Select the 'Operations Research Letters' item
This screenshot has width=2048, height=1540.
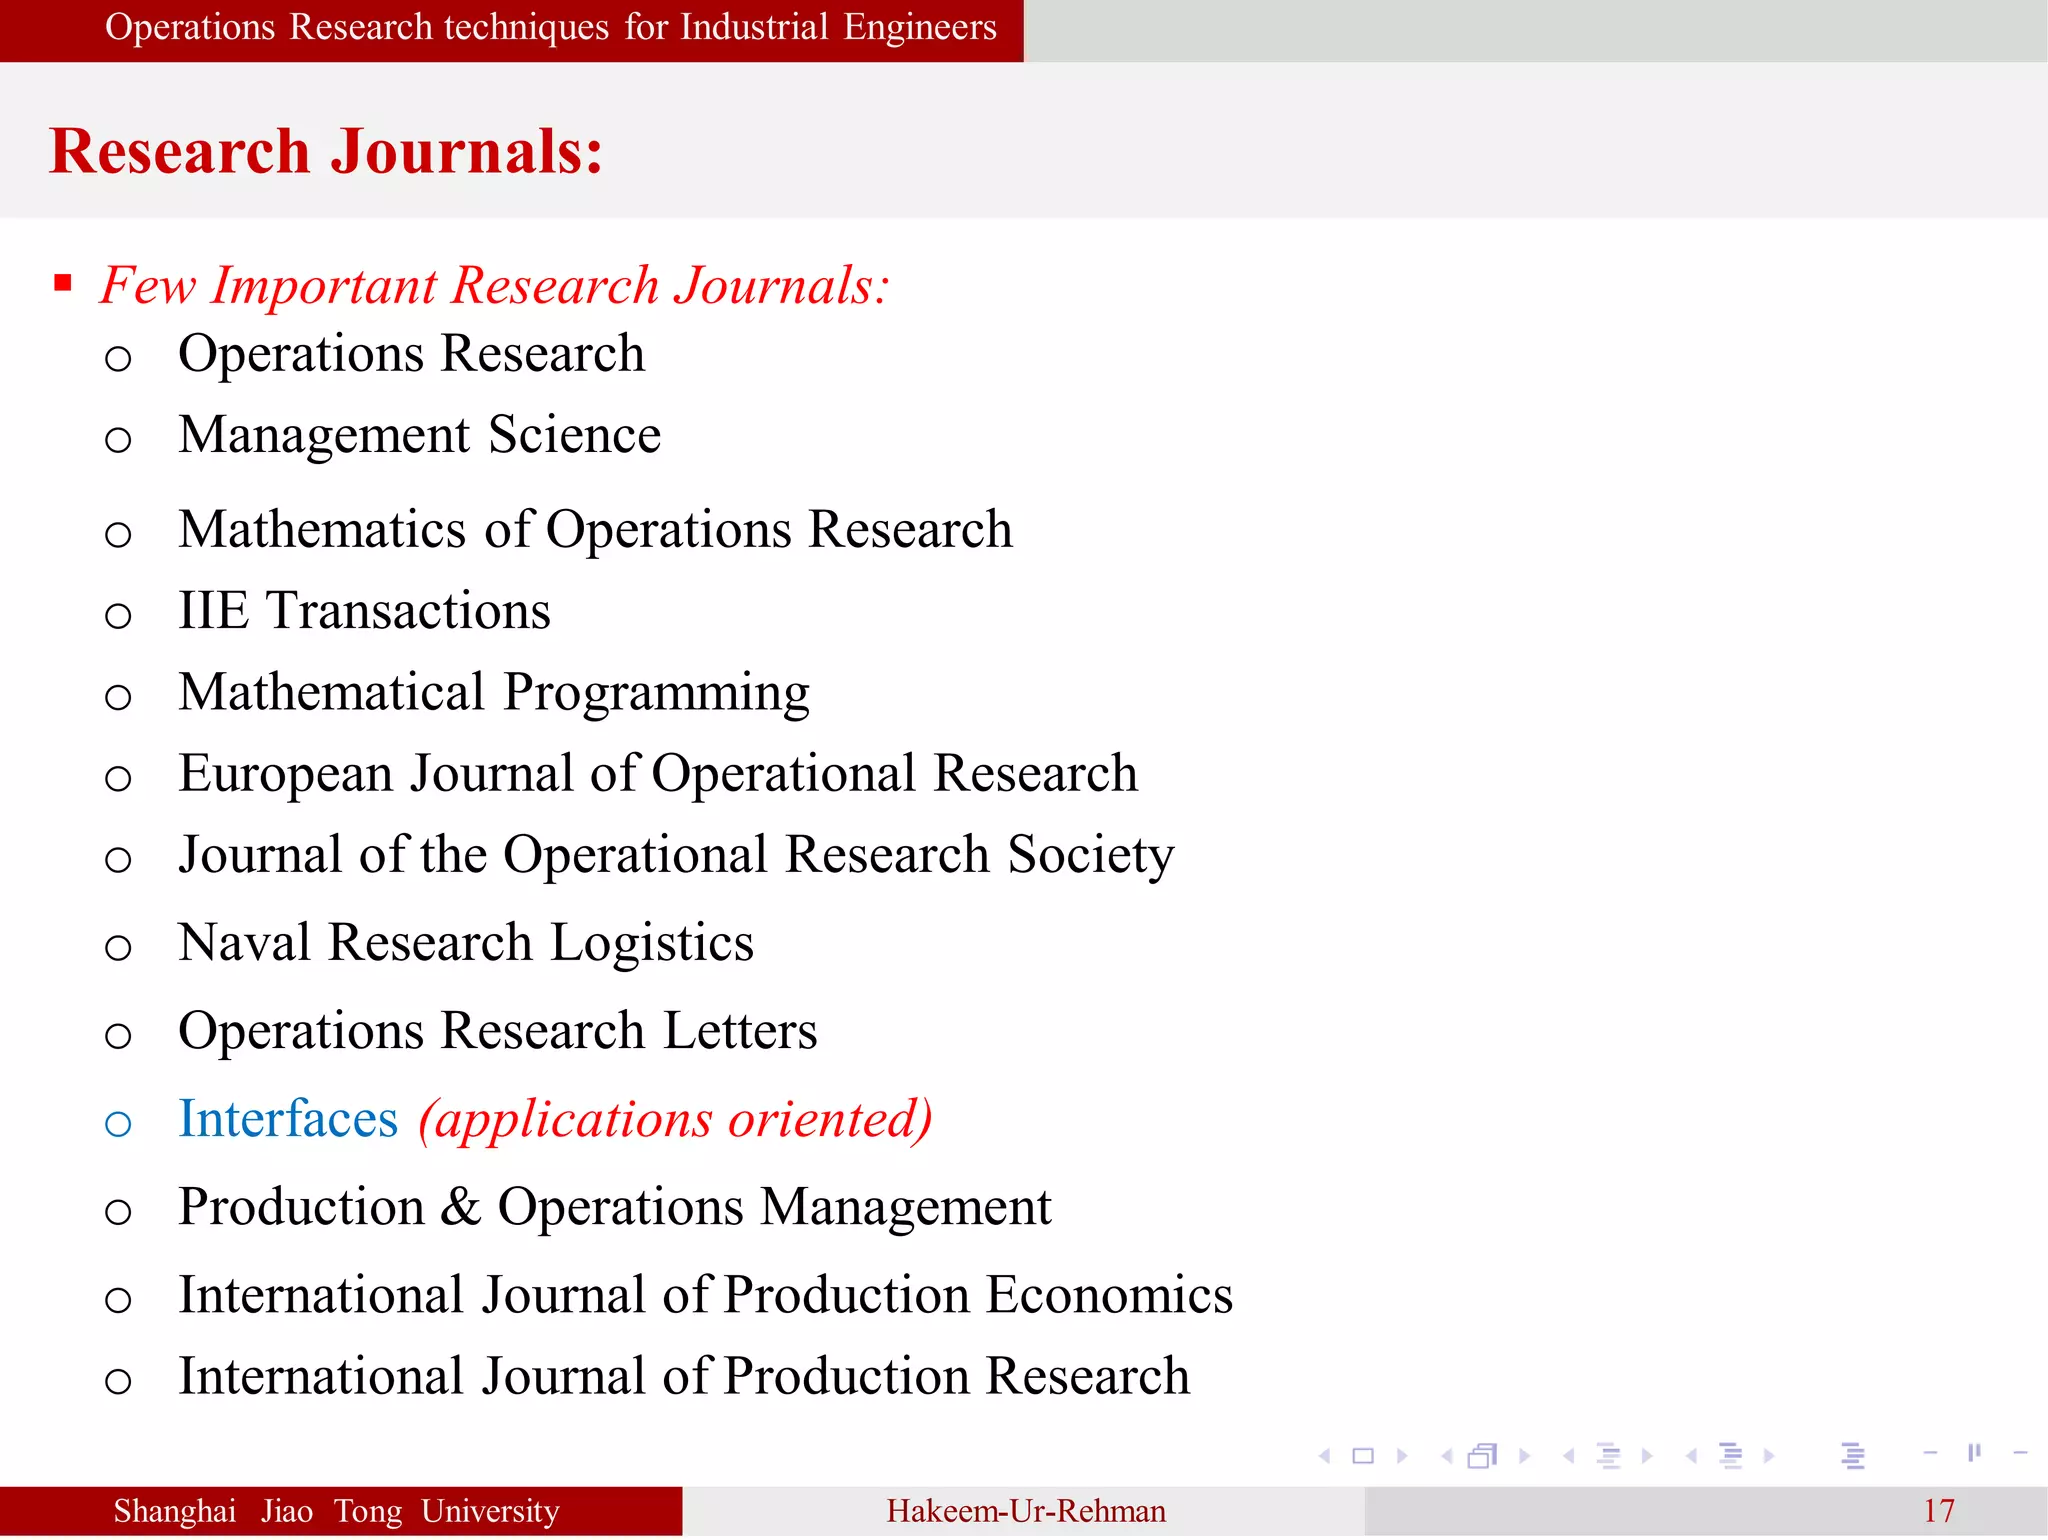pos(498,1031)
